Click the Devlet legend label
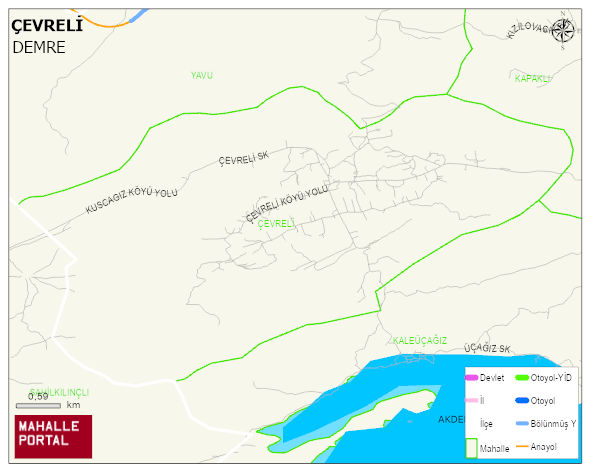Viewport: 591px width, 472px height. tap(492, 378)
